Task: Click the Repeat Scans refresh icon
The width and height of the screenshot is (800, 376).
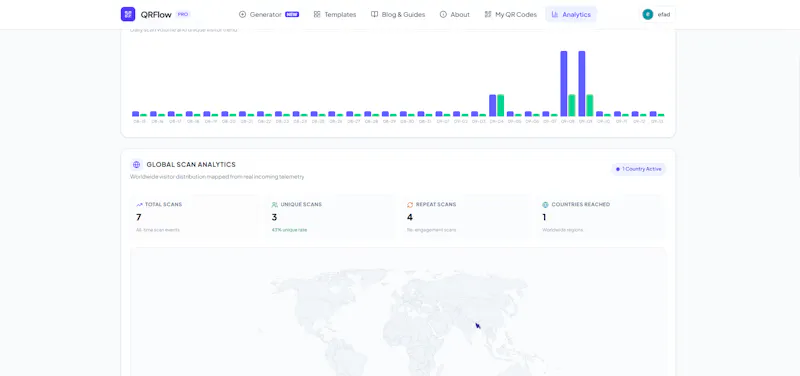Action: coord(410,205)
